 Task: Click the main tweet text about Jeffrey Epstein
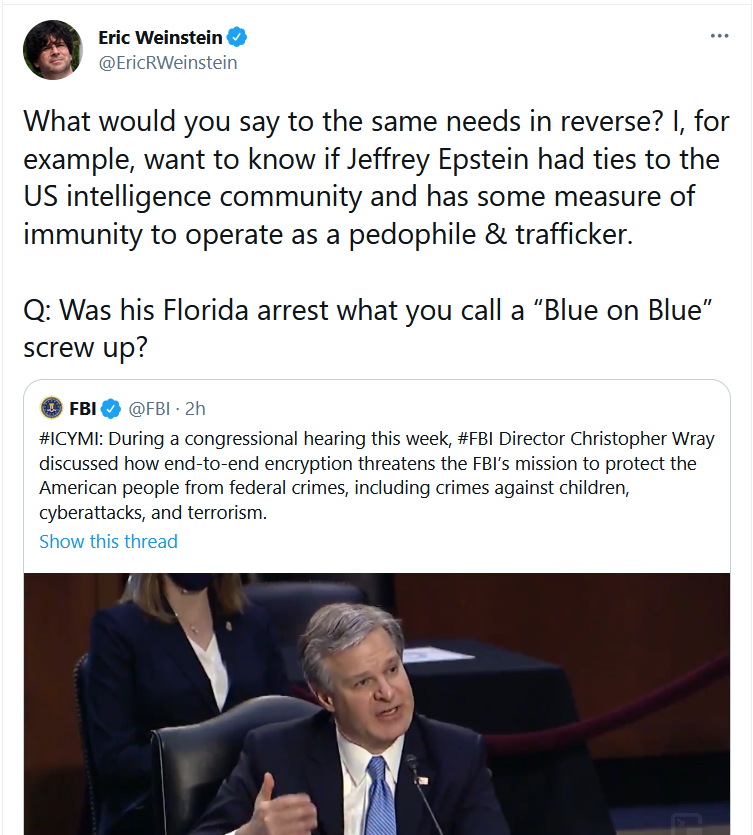[376, 177]
